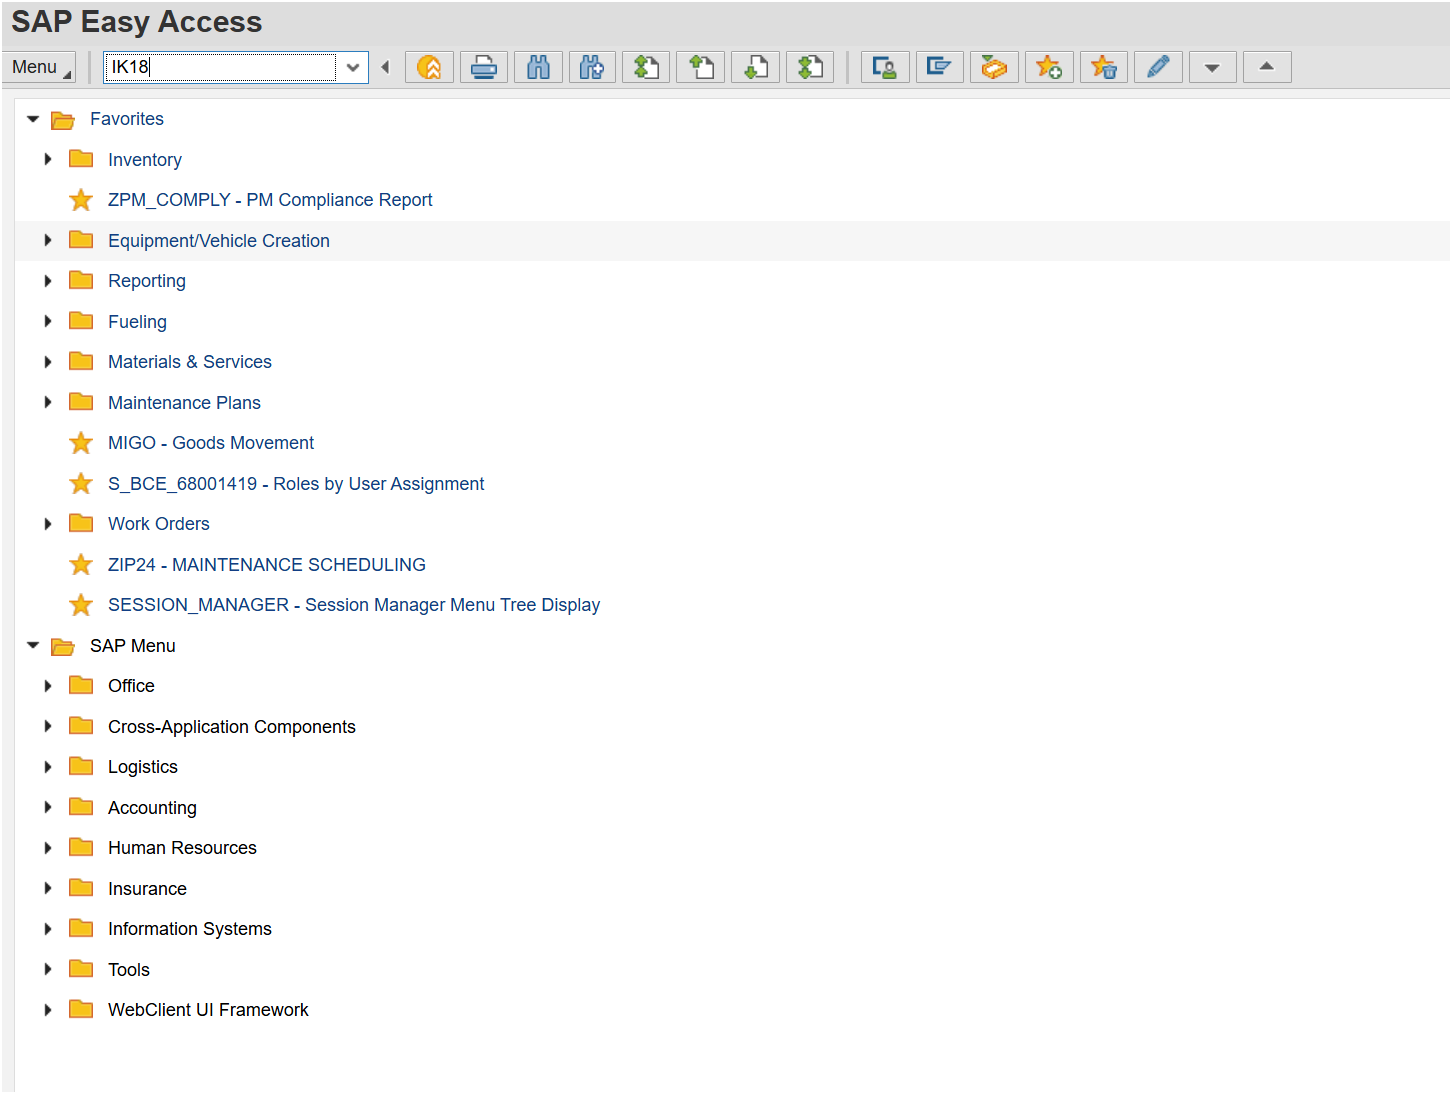The height and width of the screenshot is (1094, 1452).
Task: Click the Next Page icon
Action: (756, 67)
